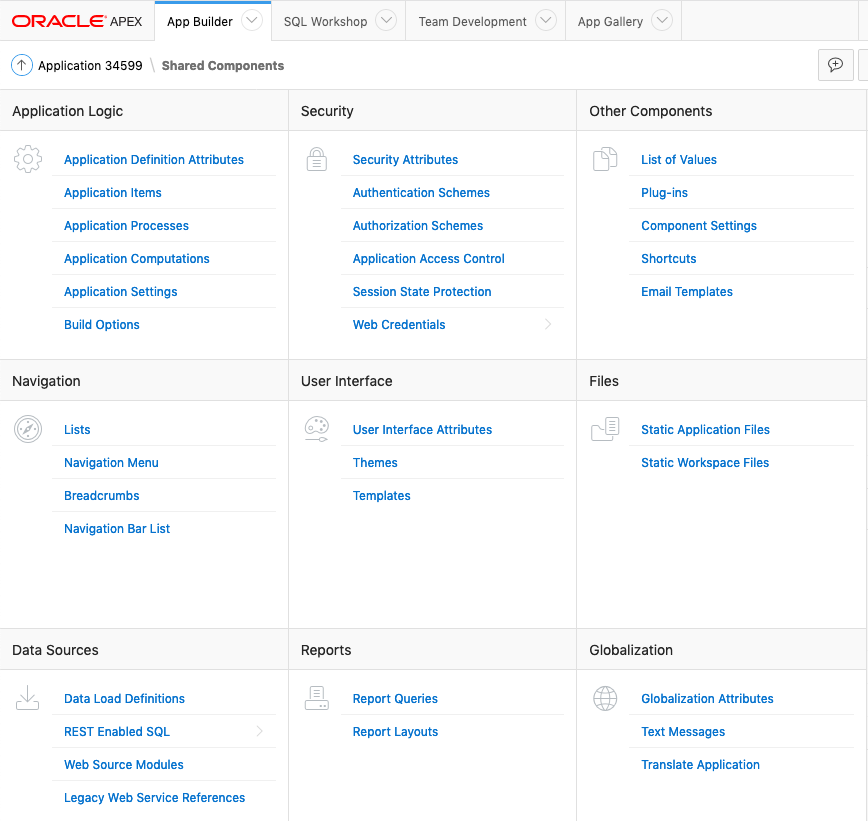This screenshot has height=821, width=868.
Task: Click the download icon in Data Sources region
Action: [x=28, y=698]
